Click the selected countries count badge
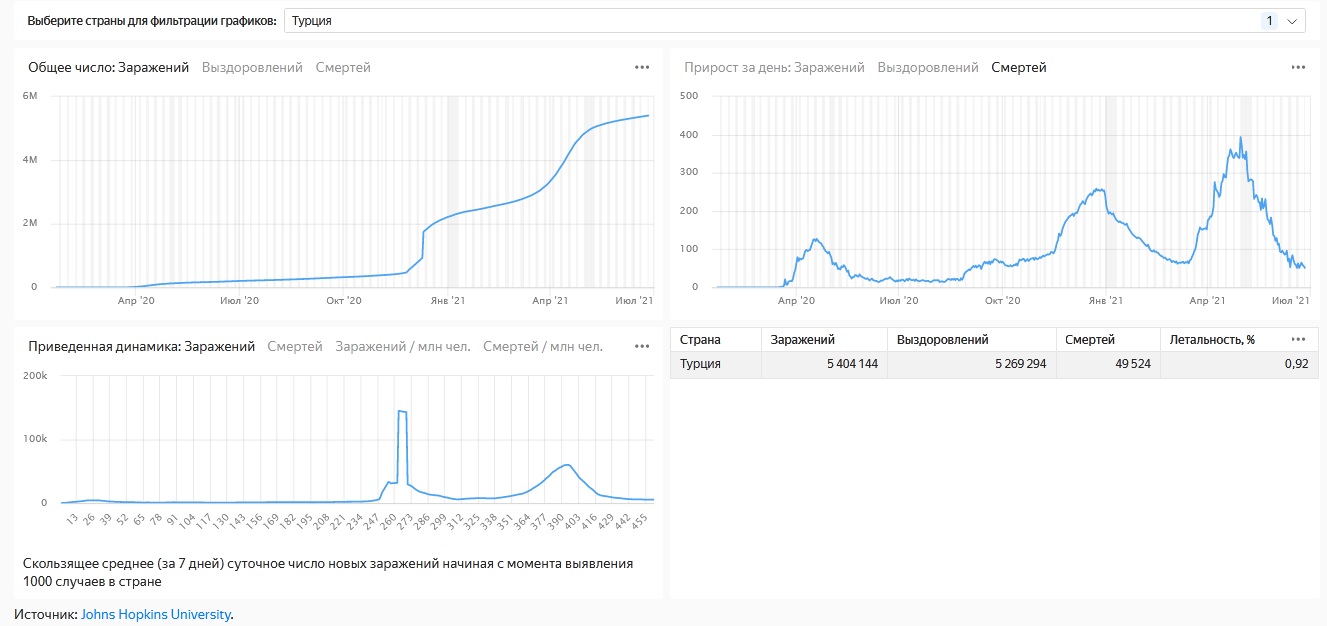Viewport: 1327px width, 626px height. pos(1270,21)
